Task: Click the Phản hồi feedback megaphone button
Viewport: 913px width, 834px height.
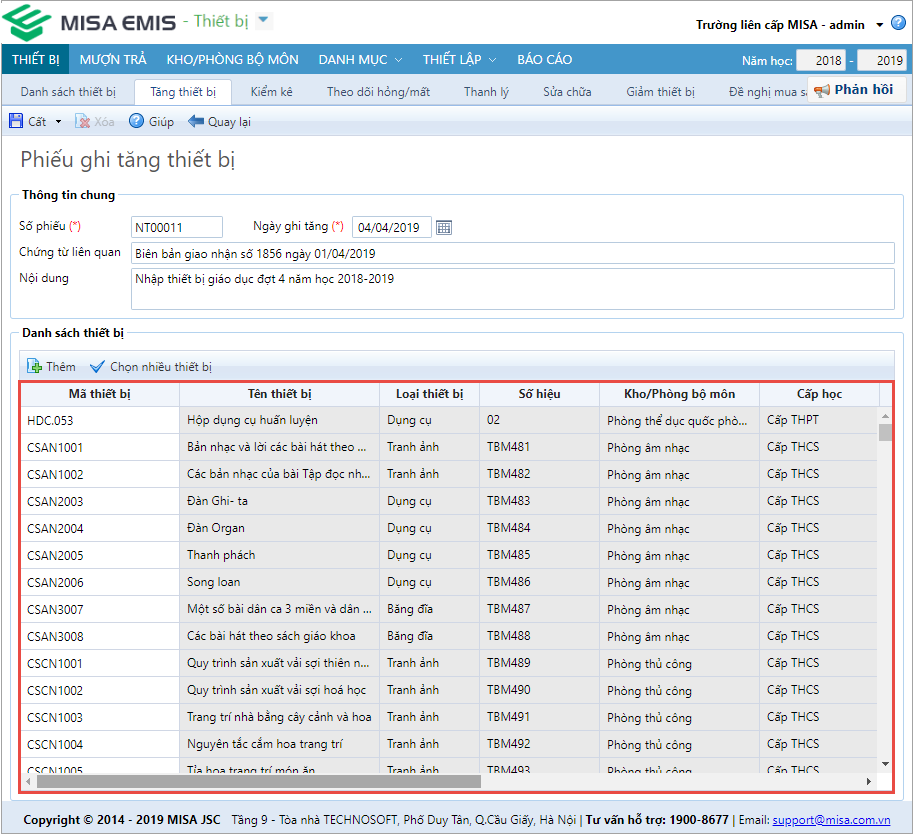Action: [856, 91]
